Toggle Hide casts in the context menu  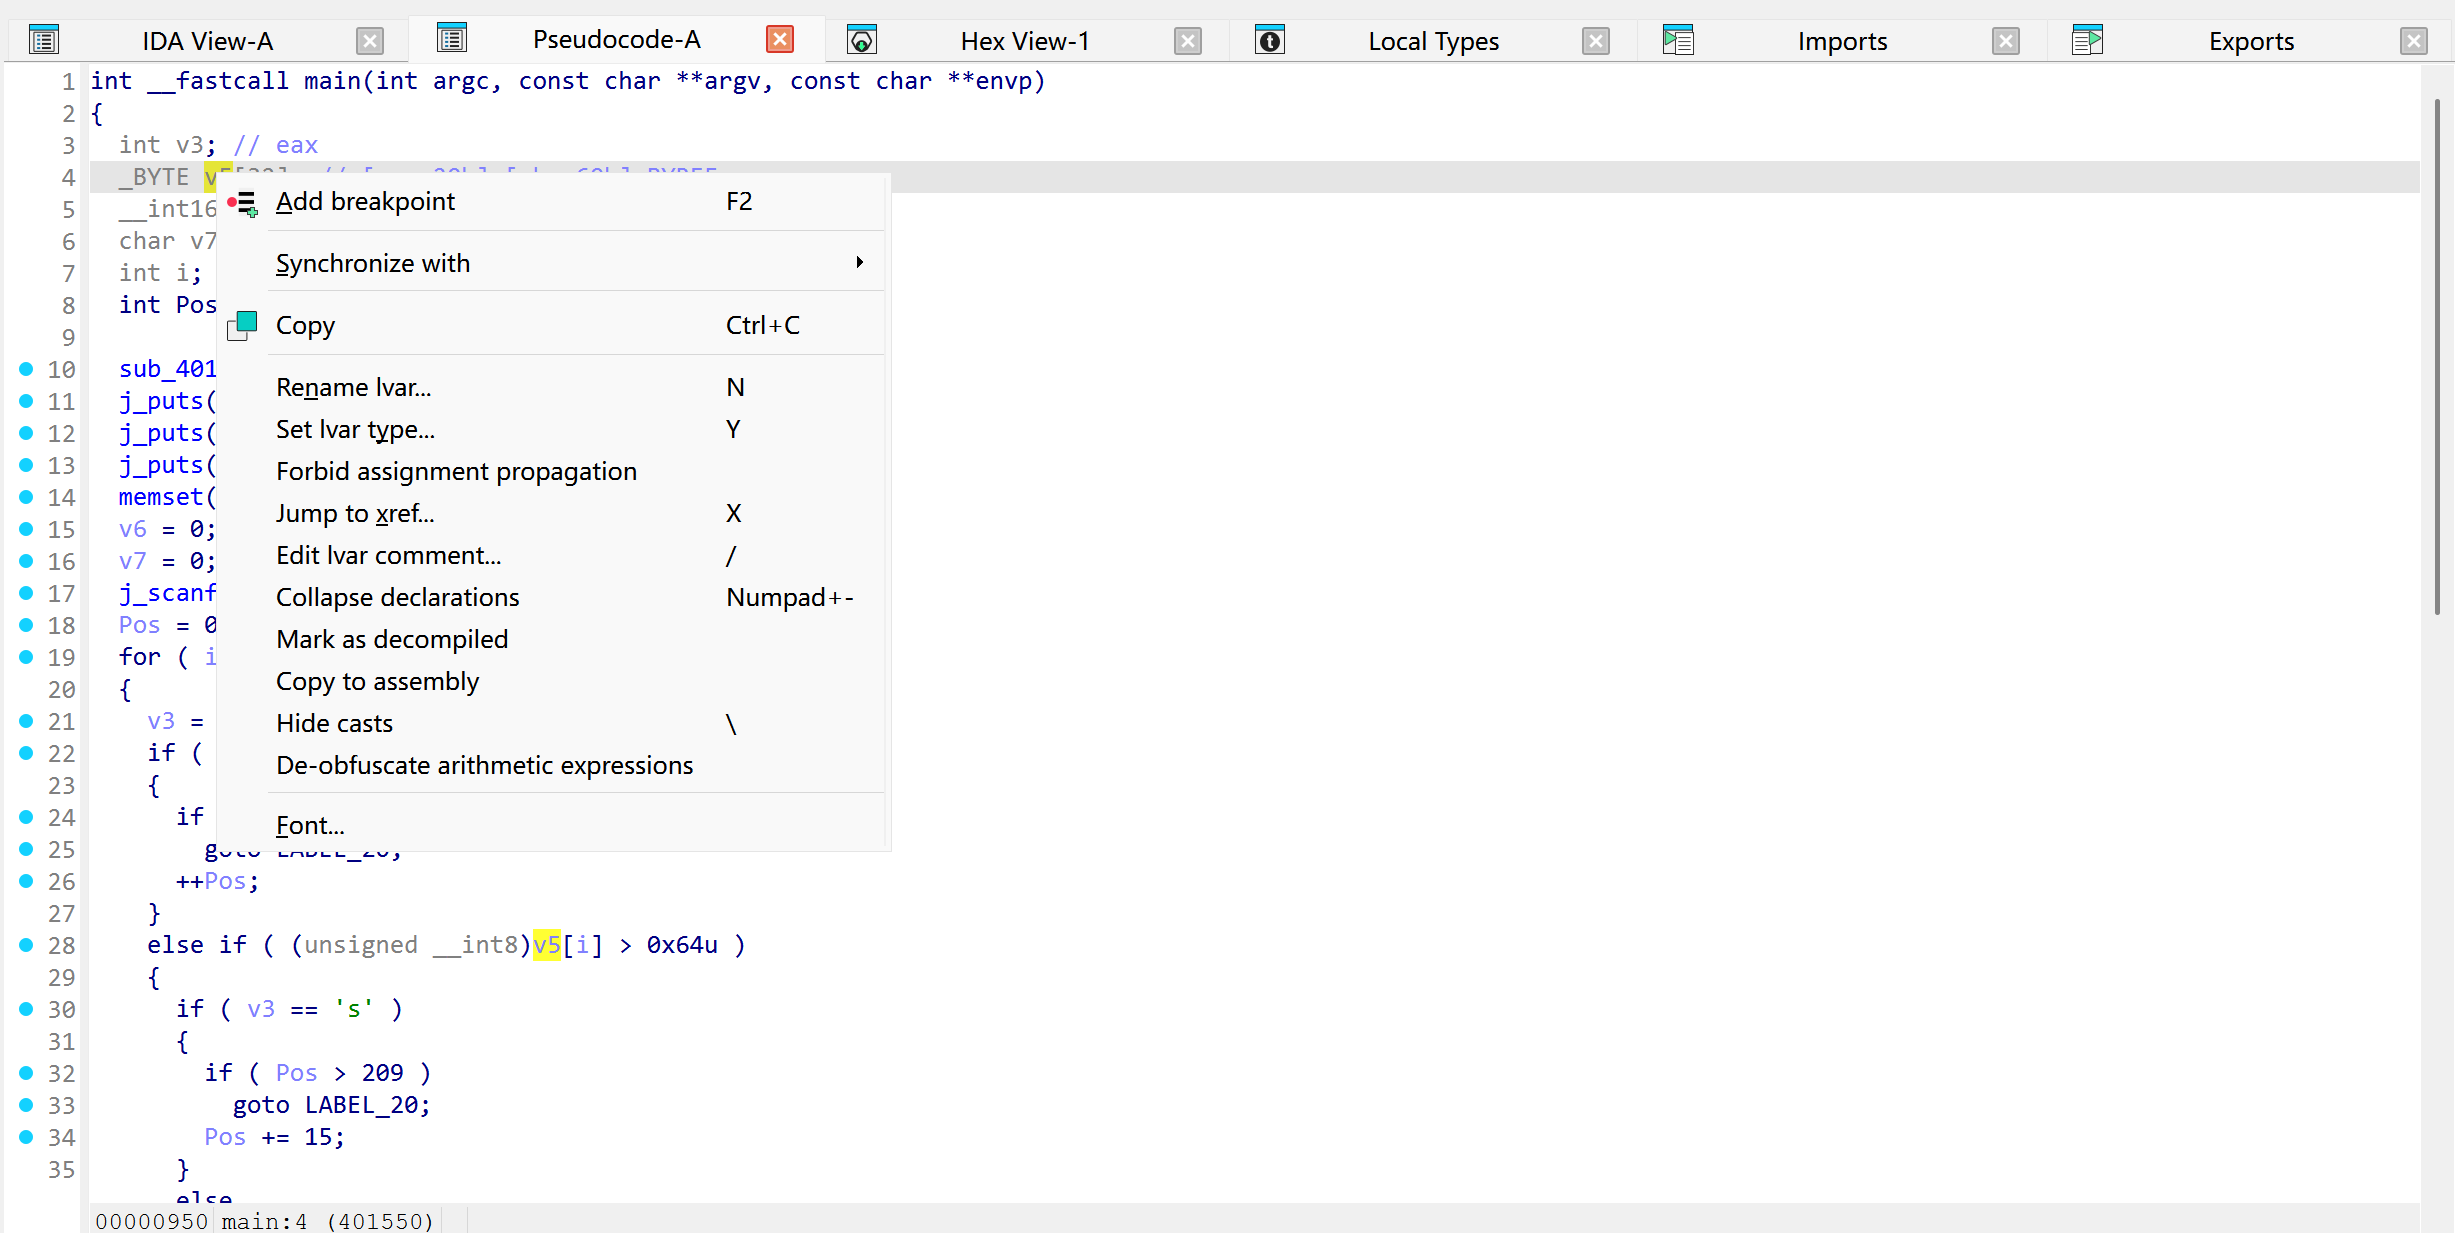point(335,722)
